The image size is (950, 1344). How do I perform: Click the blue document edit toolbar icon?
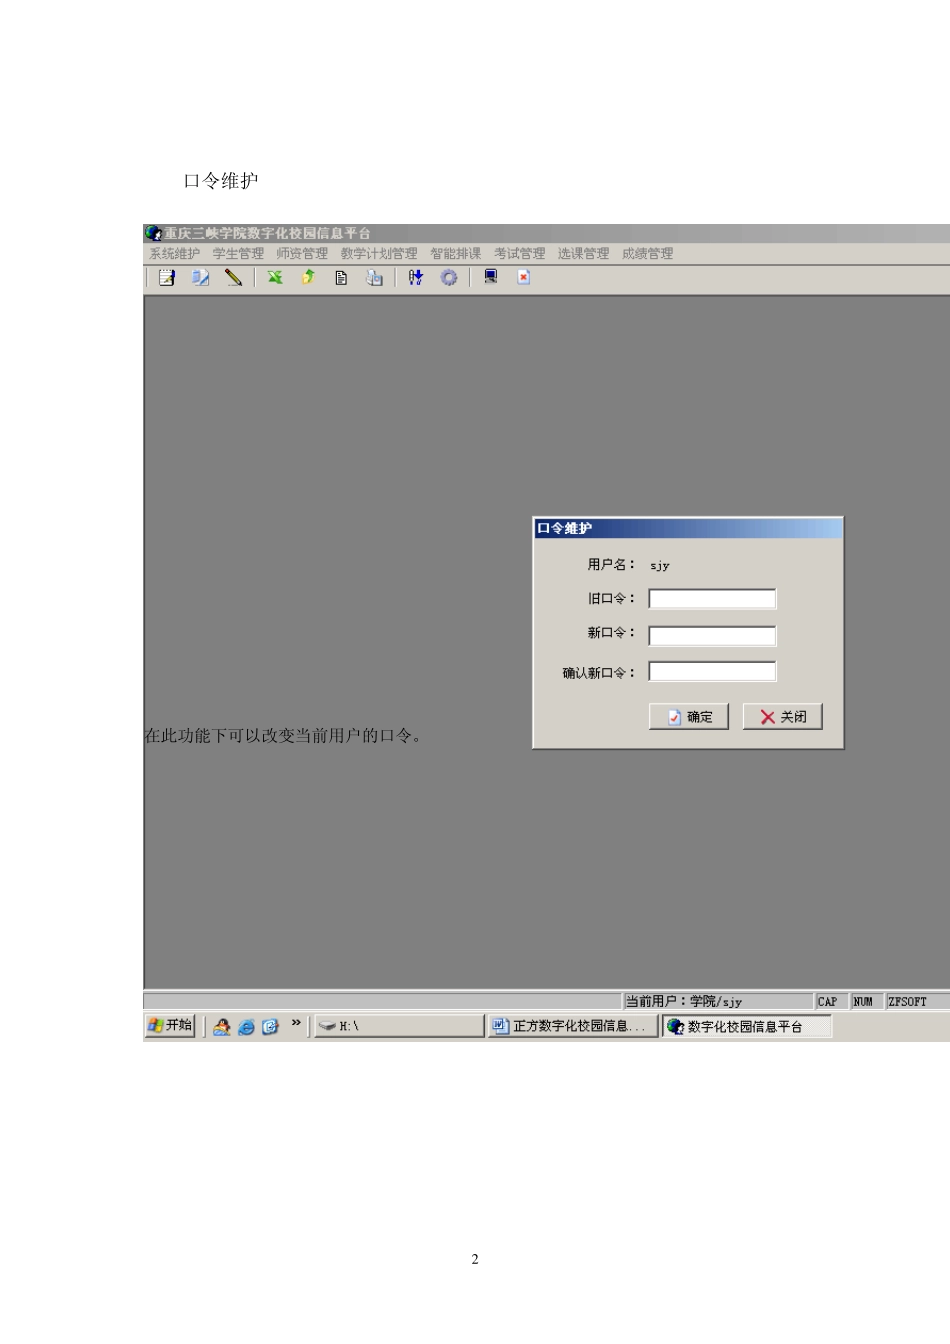point(200,277)
